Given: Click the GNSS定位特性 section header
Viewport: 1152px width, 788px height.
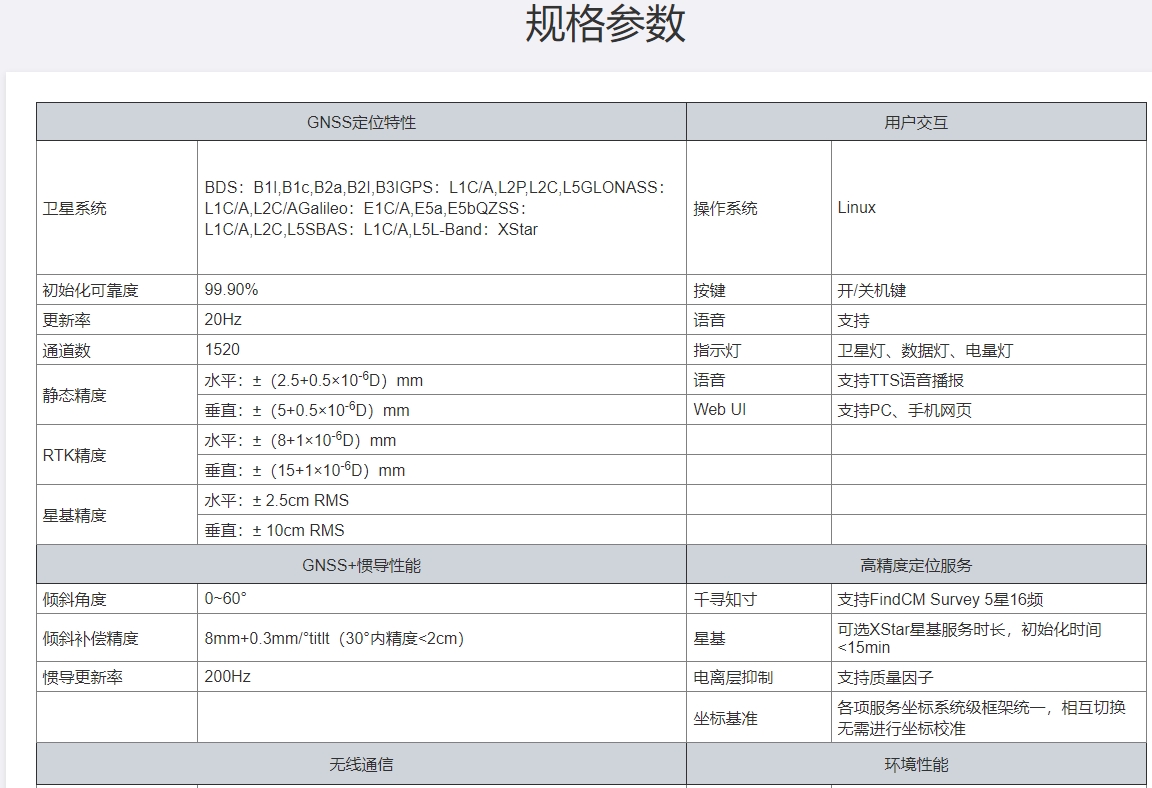Looking at the screenshot, I should 361,122.
